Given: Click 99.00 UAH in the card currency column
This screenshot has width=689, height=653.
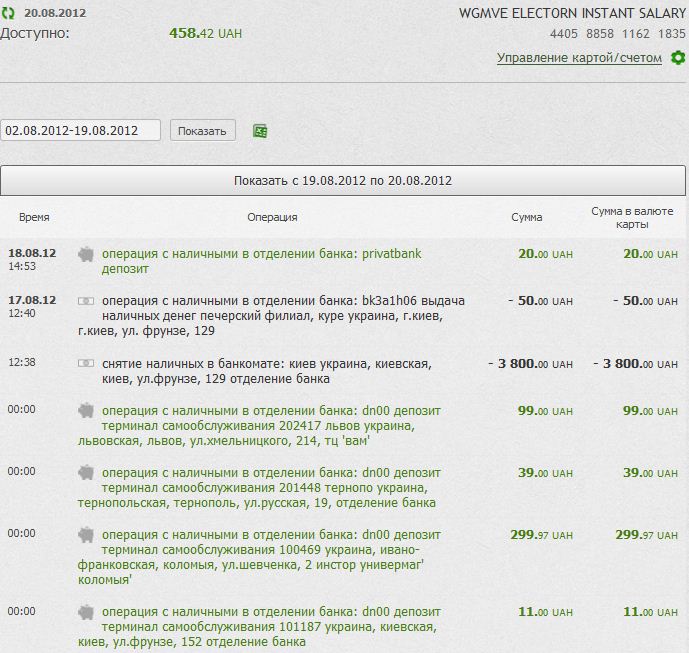Looking at the screenshot, I should pyautogui.click(x=650, y=411).
